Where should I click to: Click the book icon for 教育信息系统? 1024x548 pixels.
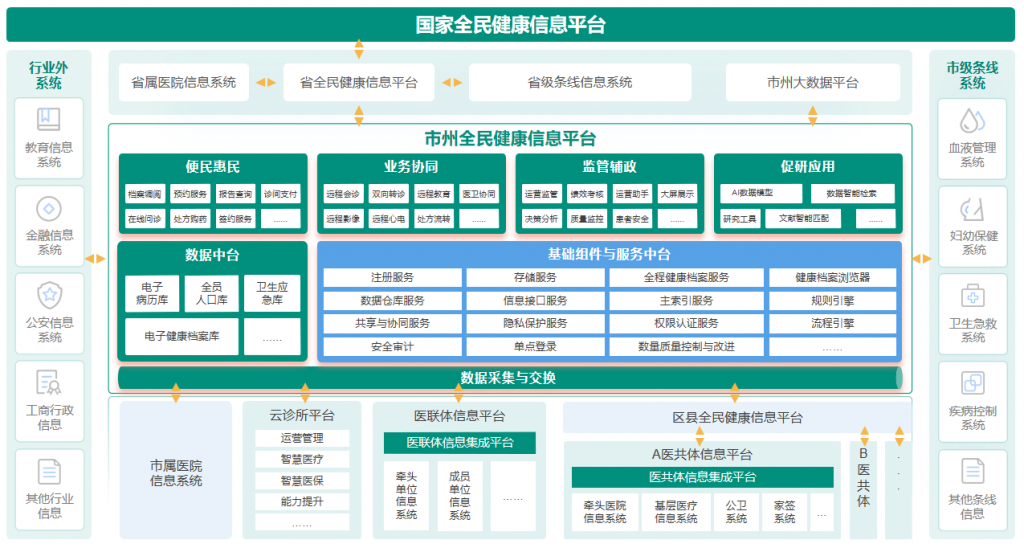pyautogui.click(x=49, y=120)
